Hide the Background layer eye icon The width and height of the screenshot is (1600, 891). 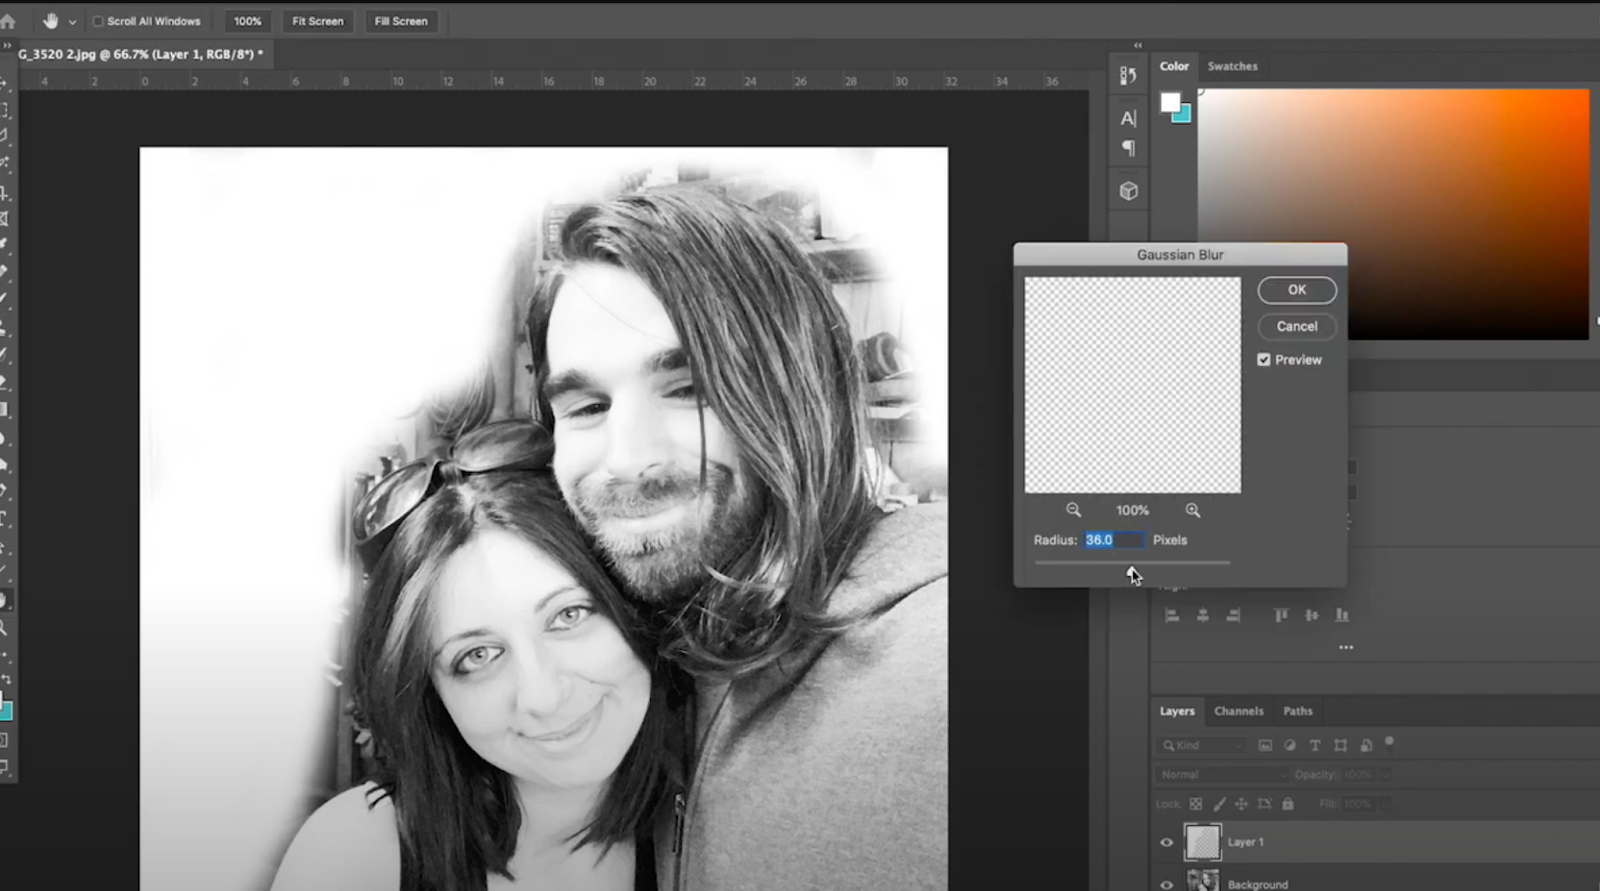[x=1166, y=884]
